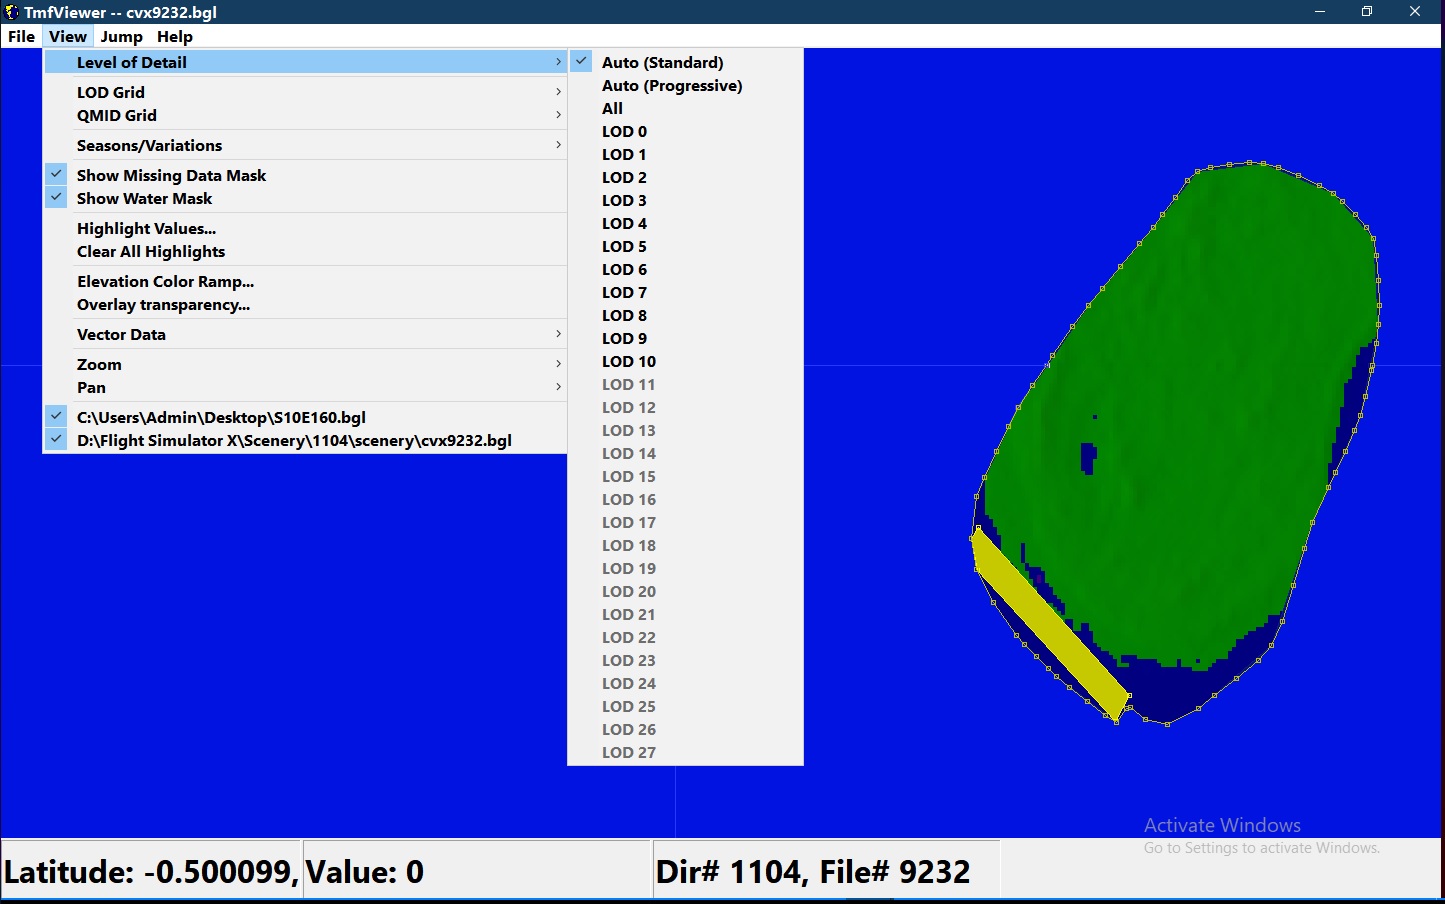Image resolution: width=1445 pixels, height=904 pixels.
Task: Select LOD 5
Action: 685,246
